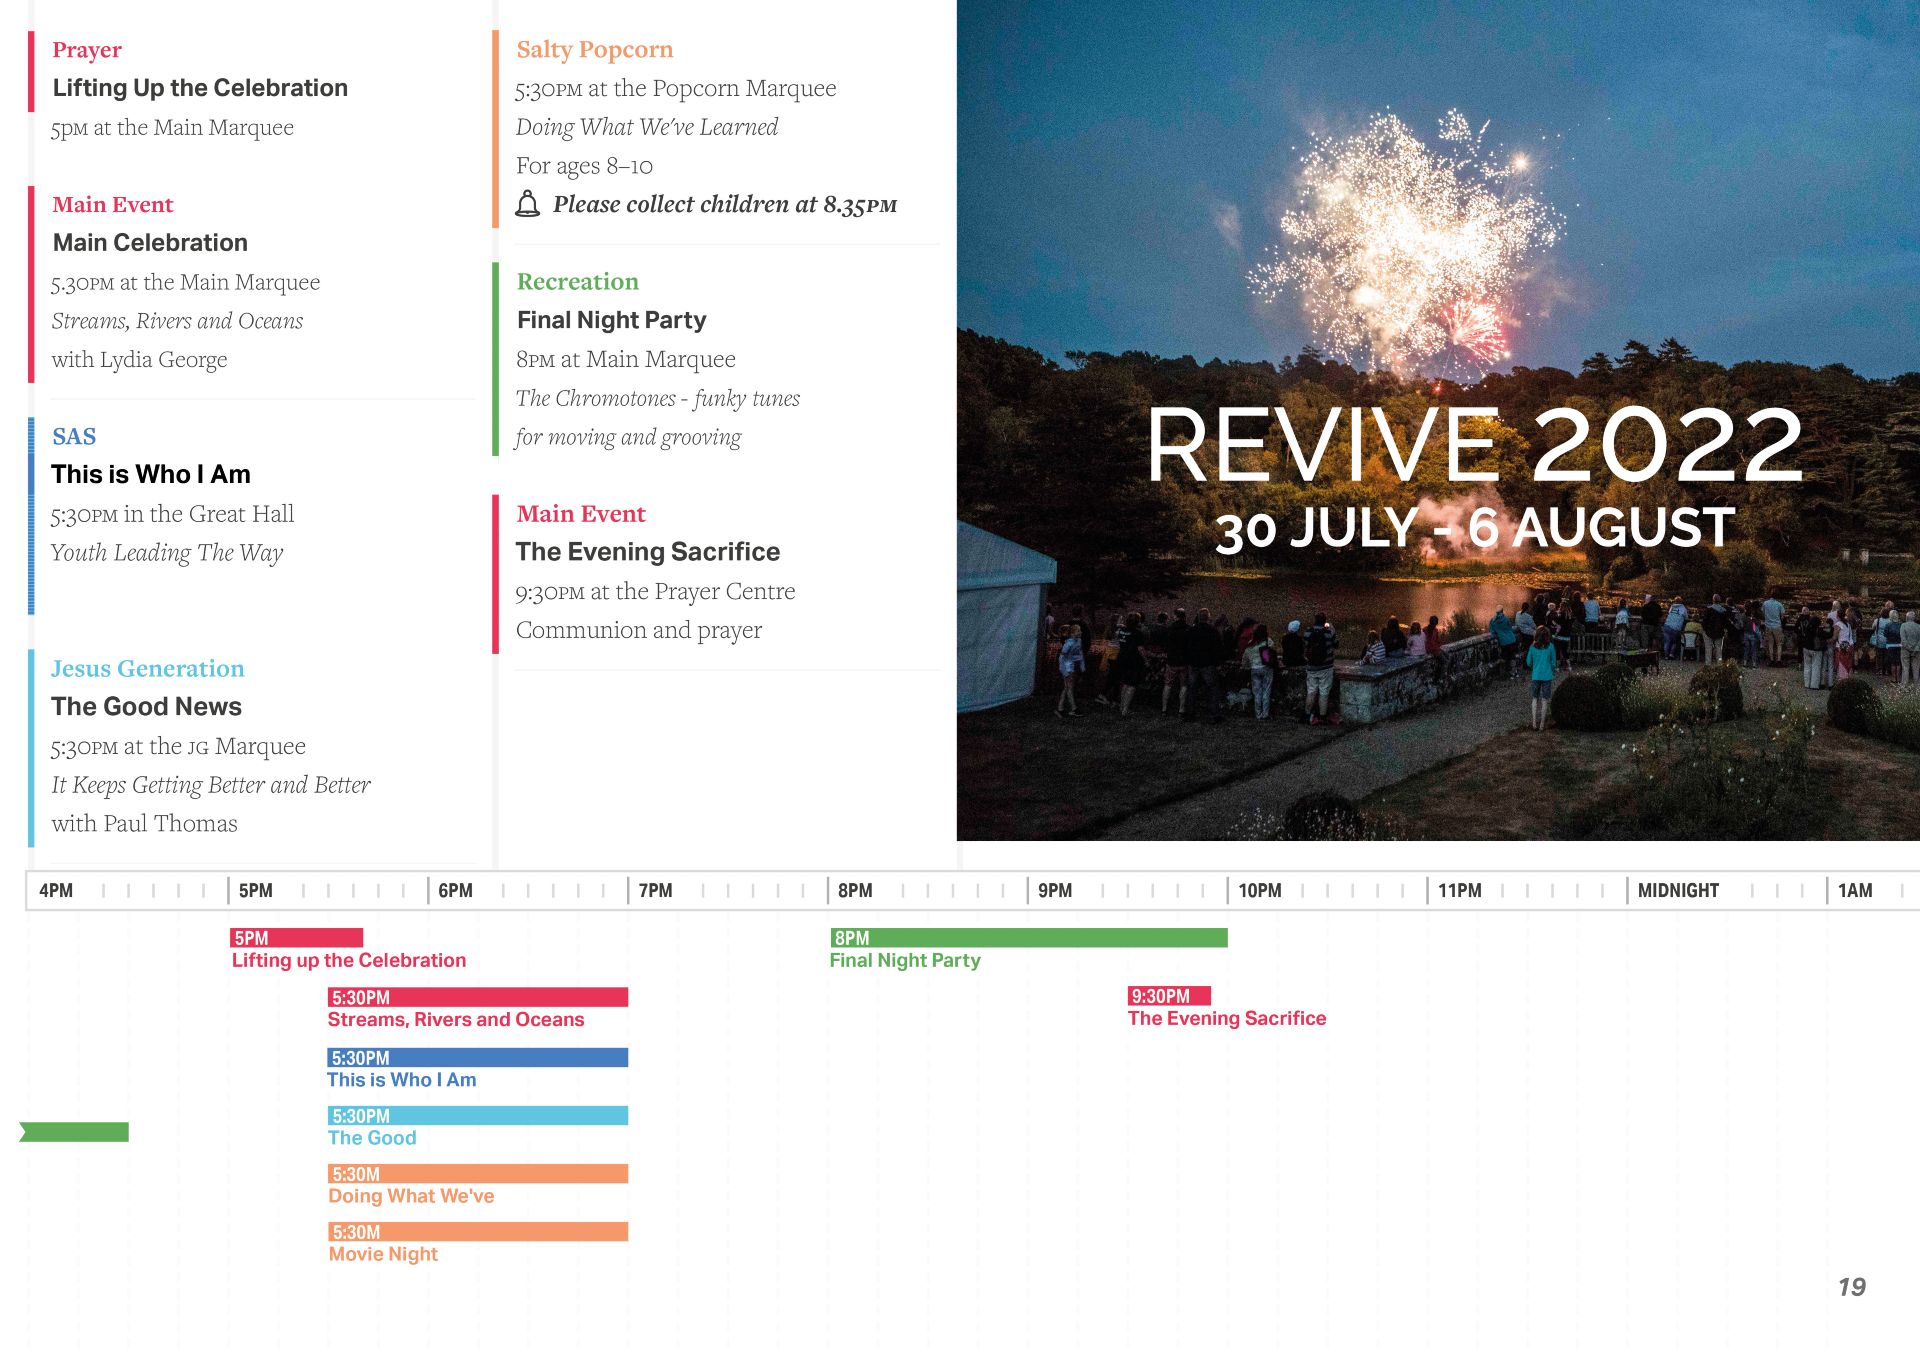Click the 'Streams, Rivers and Oceans' italic line
The width and height of the screenshot is (1920, 1353).
coord(177,321)
